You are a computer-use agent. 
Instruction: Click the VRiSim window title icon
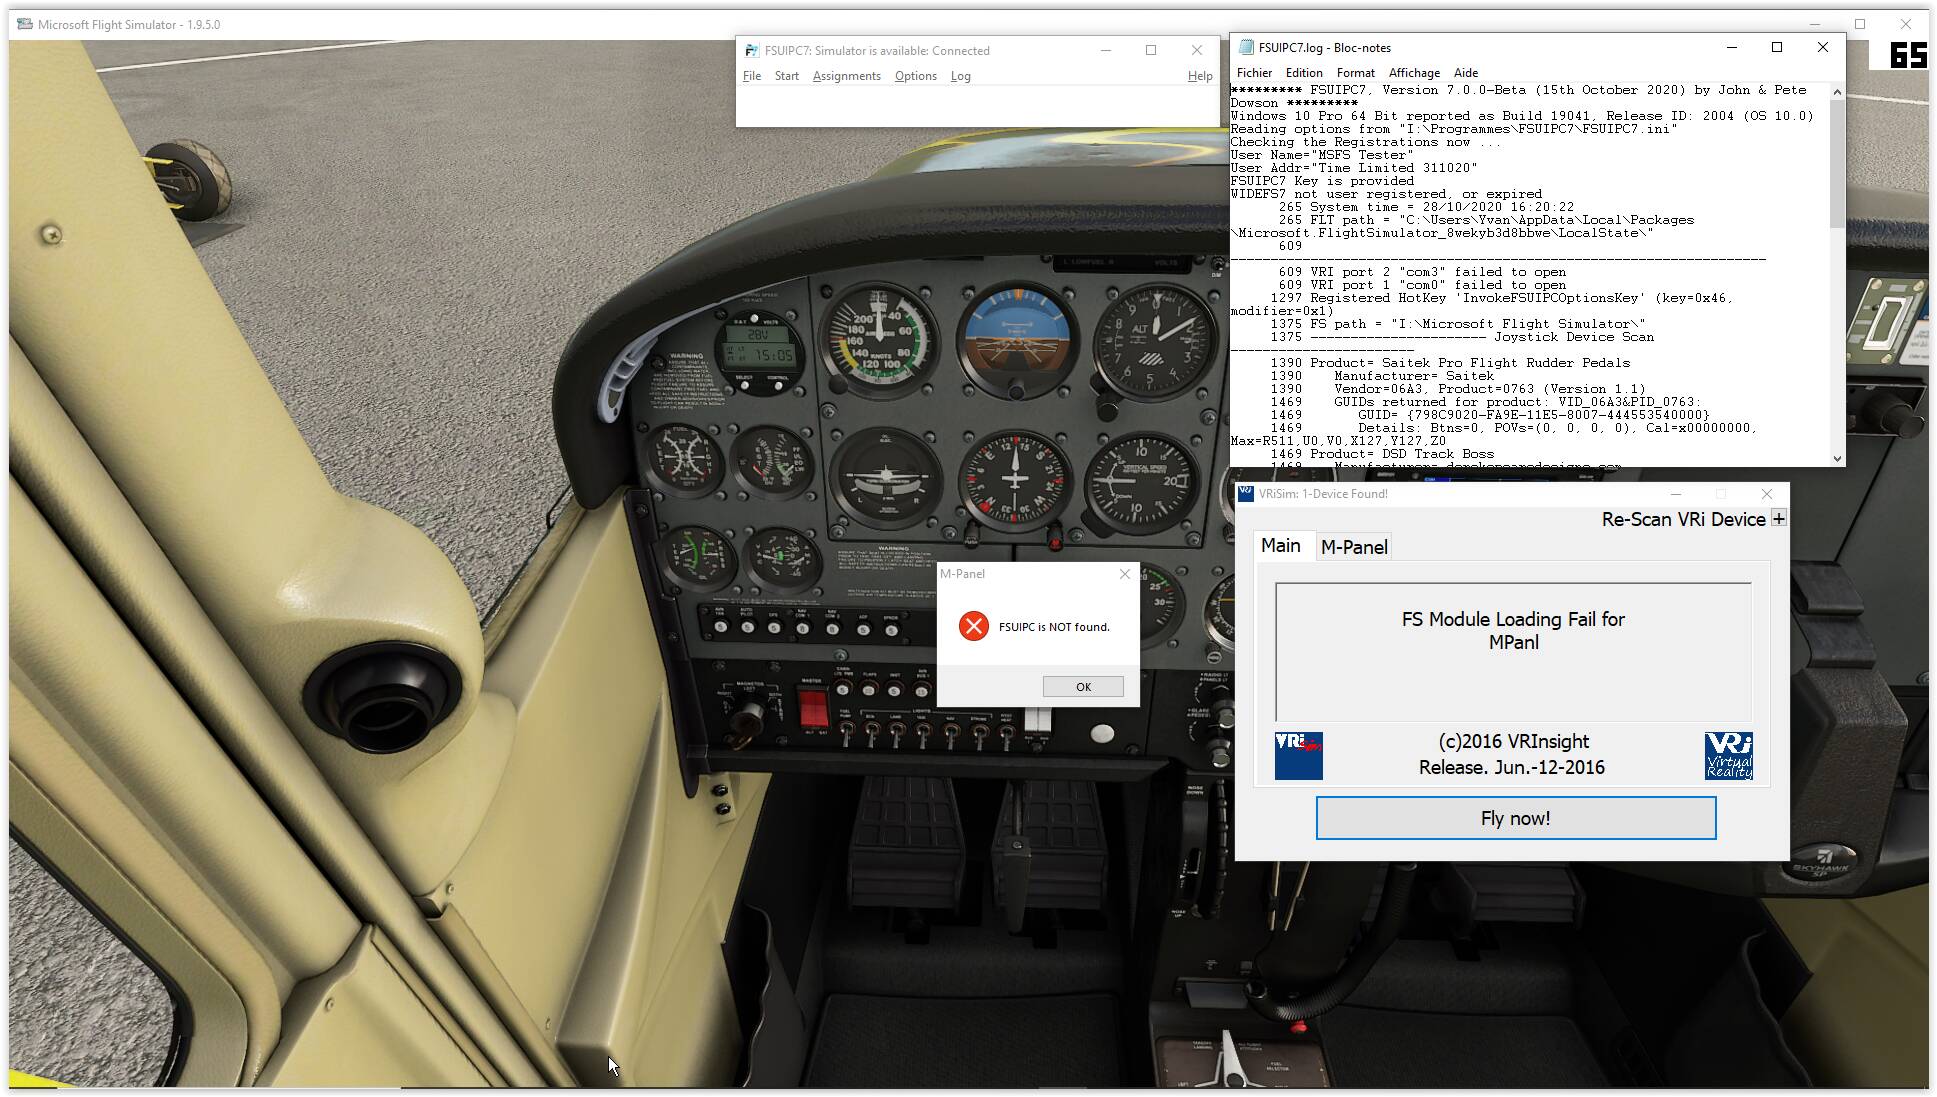(x=1246, y=493)
